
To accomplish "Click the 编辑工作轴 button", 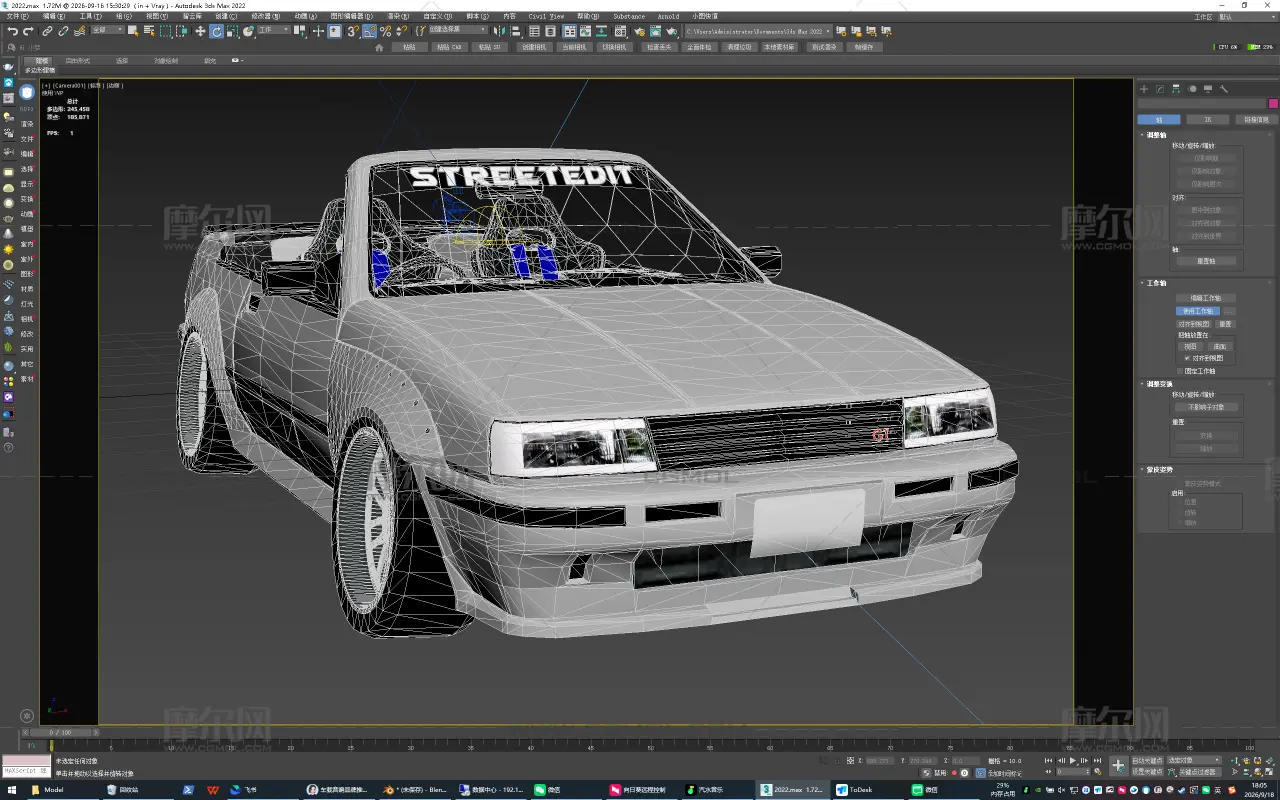I will [1206, 298].
